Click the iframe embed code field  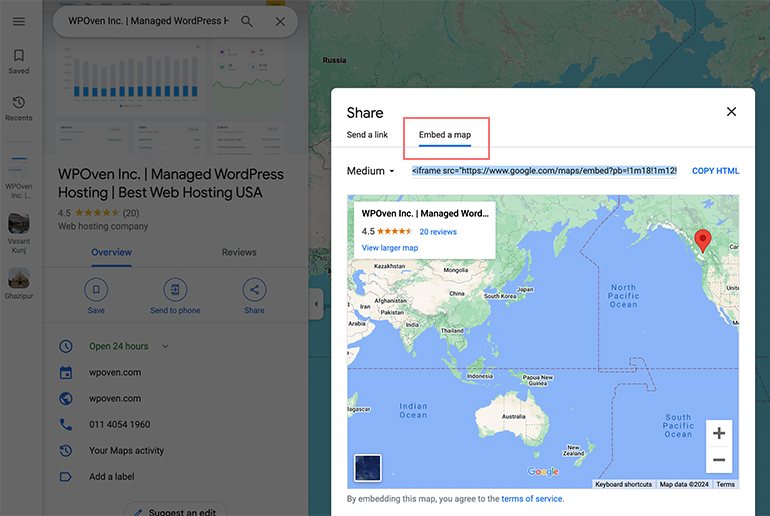(544, 171)
